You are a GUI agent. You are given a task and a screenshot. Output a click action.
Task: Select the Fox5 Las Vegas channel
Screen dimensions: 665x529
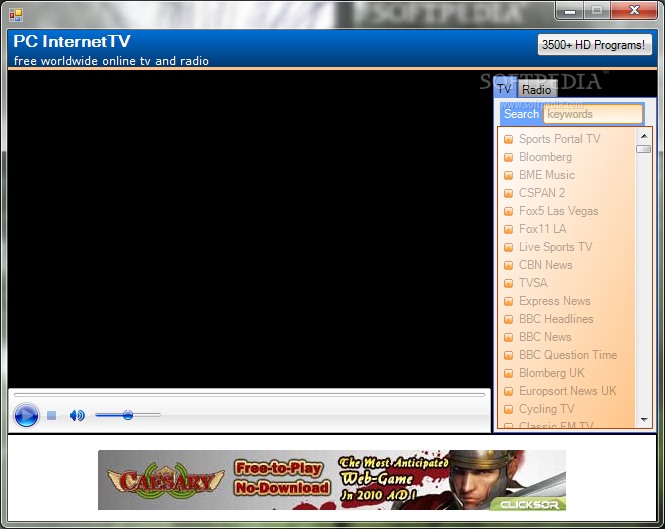pos(559,211)
